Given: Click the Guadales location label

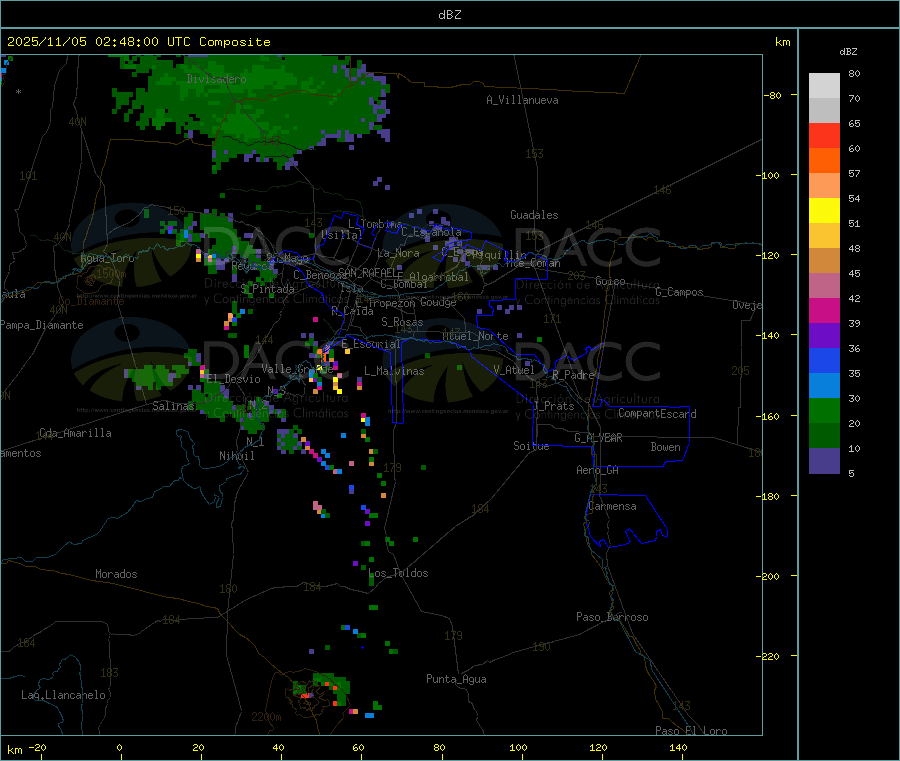Looking at the screenshot, I should tap(534, 215).
